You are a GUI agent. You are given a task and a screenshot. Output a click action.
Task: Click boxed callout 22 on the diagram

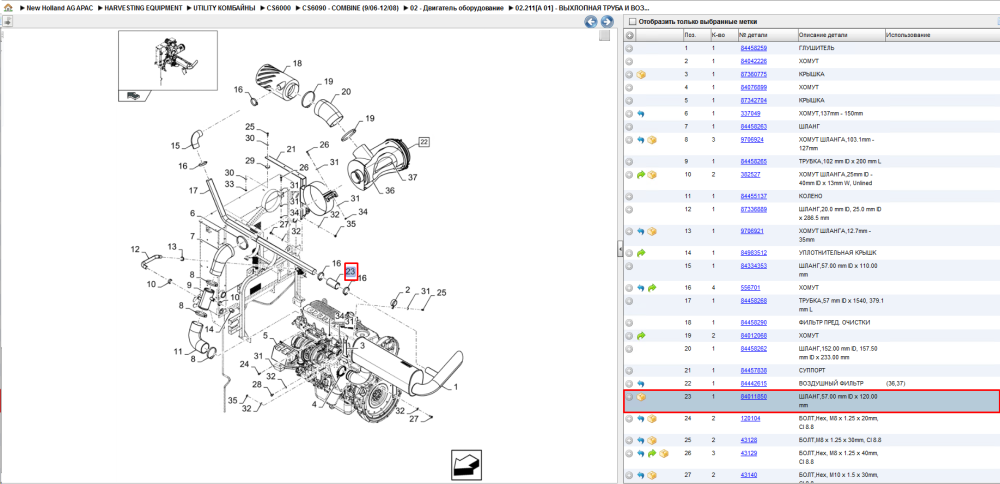pyautogui.click(x=424, y=142)
